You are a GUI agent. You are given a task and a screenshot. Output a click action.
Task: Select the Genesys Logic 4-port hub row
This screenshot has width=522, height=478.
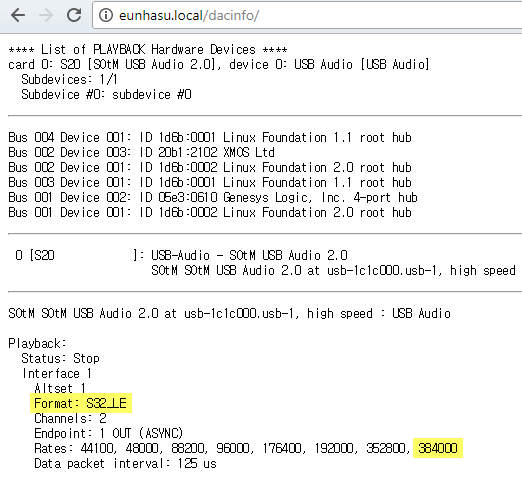point(213,197)
